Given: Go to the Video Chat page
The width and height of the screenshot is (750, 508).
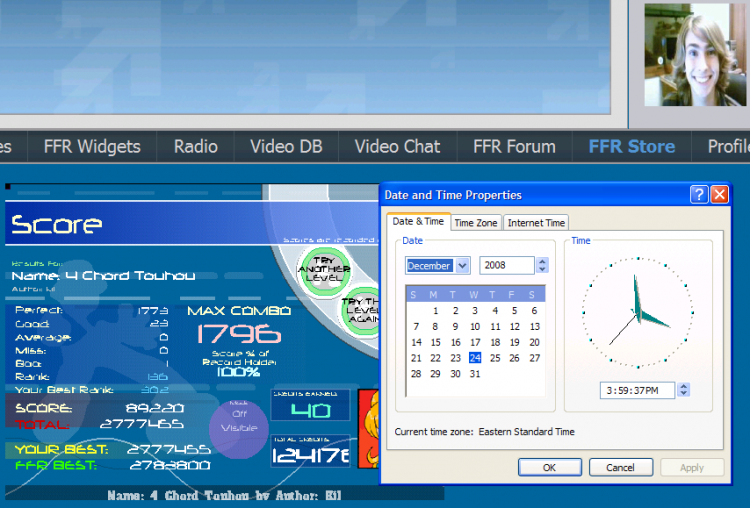Looking at the screenshot, I should (397, 146).
